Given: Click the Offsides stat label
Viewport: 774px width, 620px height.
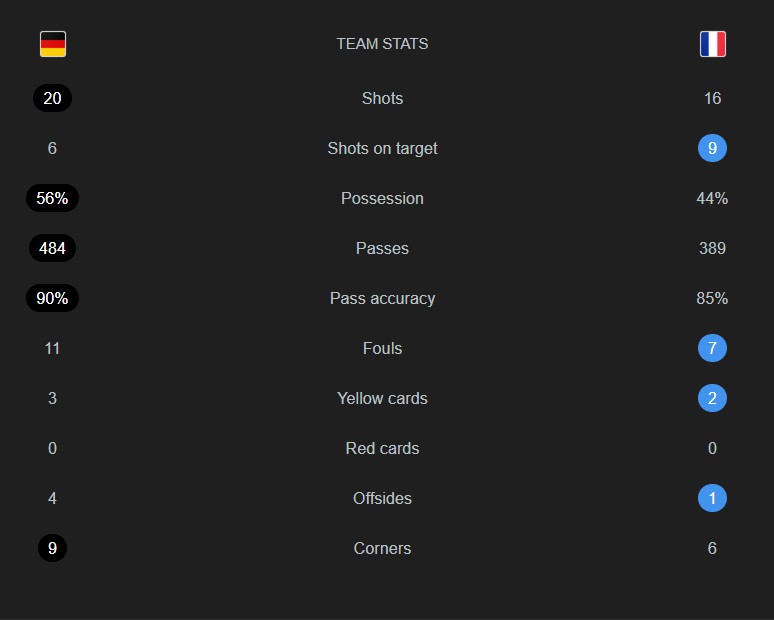Looking at the screenshot, I should click(x=382, y=498).
